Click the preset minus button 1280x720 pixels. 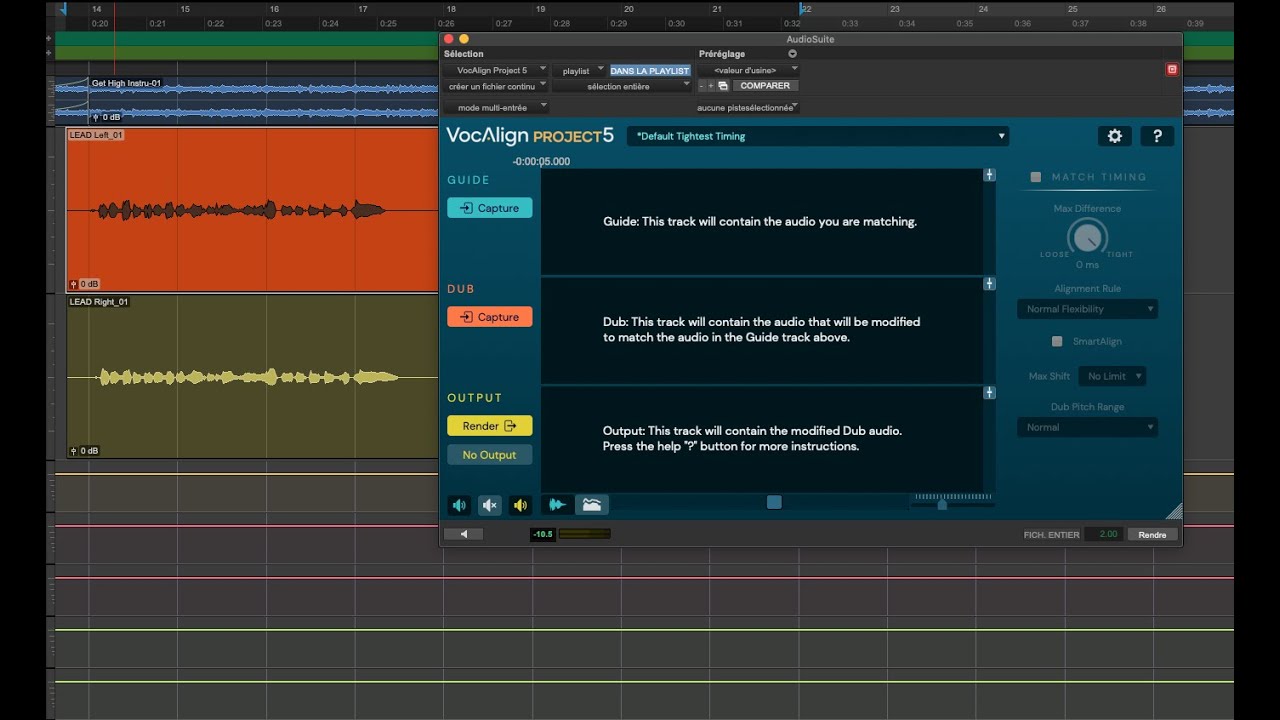[701, 86]
